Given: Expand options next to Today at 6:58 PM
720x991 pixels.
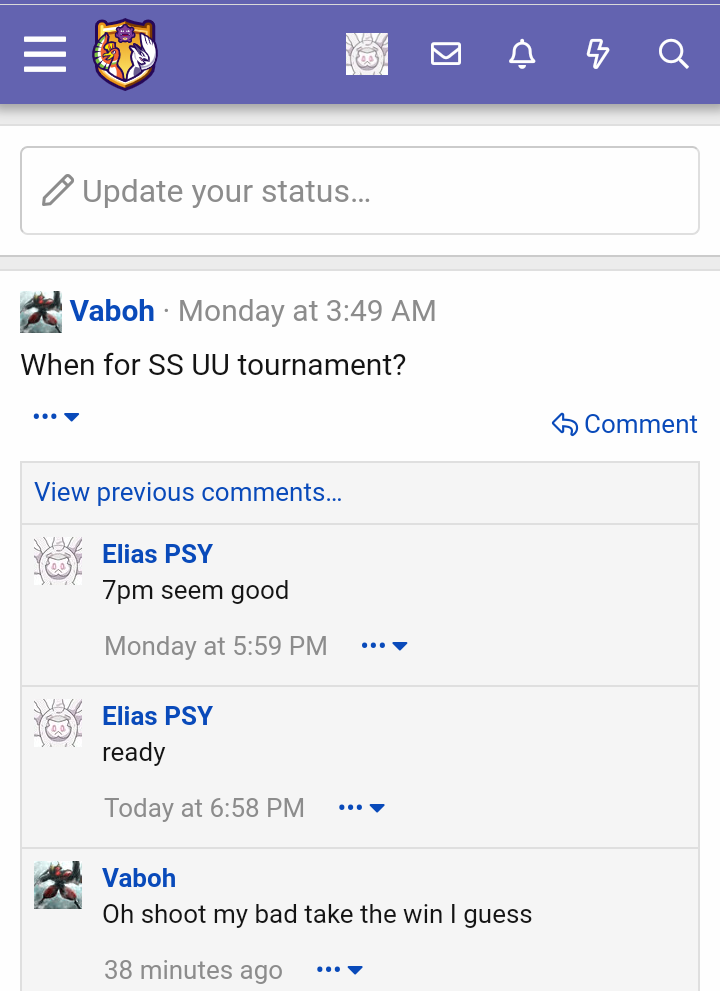Looking at the screenshot, I should click(x=362, y=808).
